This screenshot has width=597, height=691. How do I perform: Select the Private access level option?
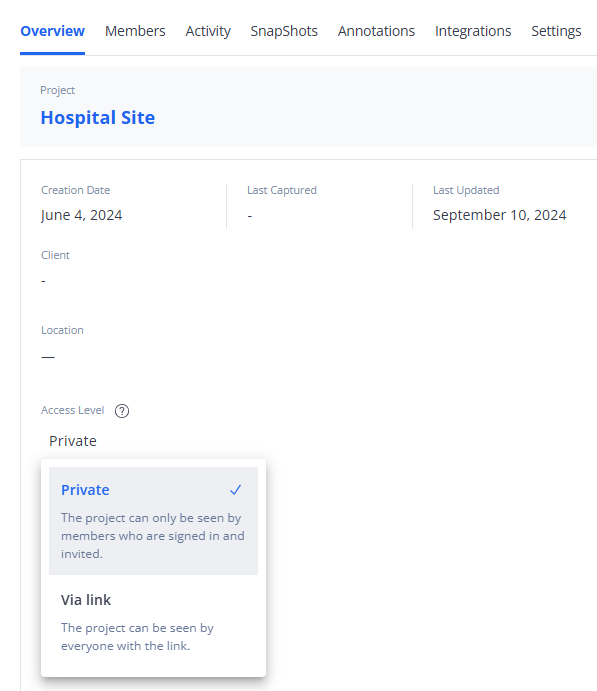tap(153, 521)
